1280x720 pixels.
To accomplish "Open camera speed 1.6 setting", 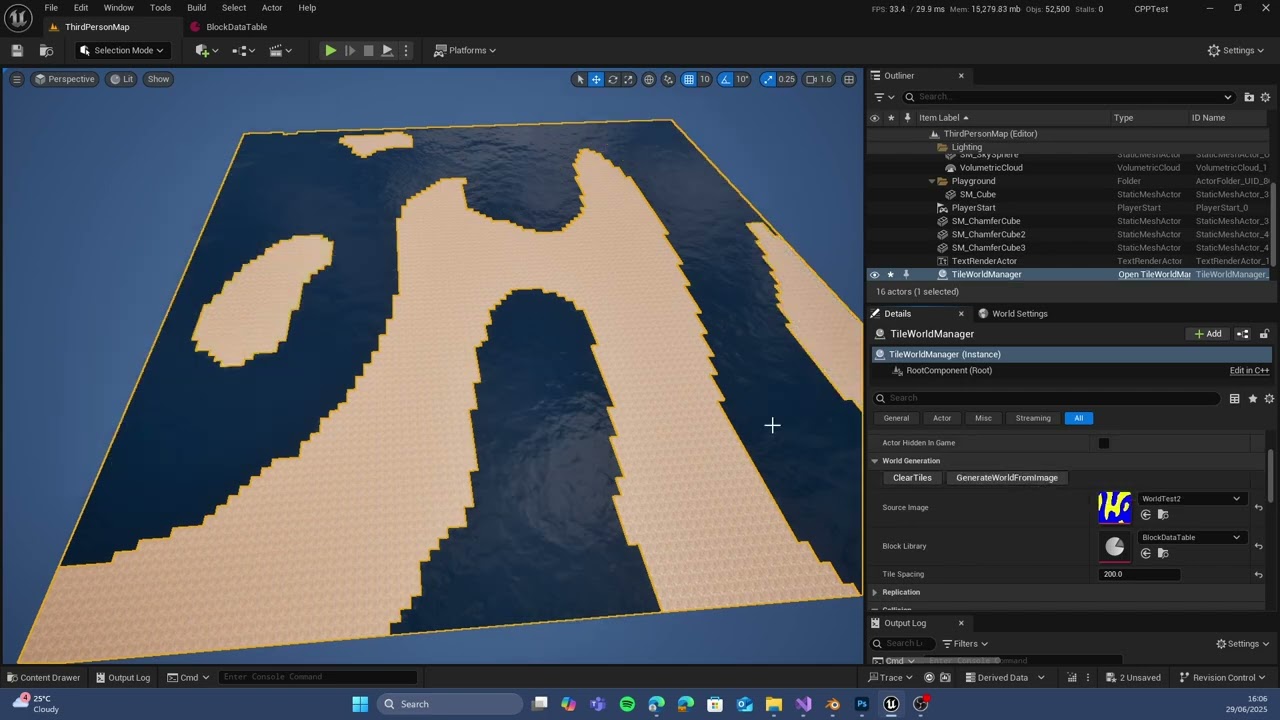I will (819, 79).
